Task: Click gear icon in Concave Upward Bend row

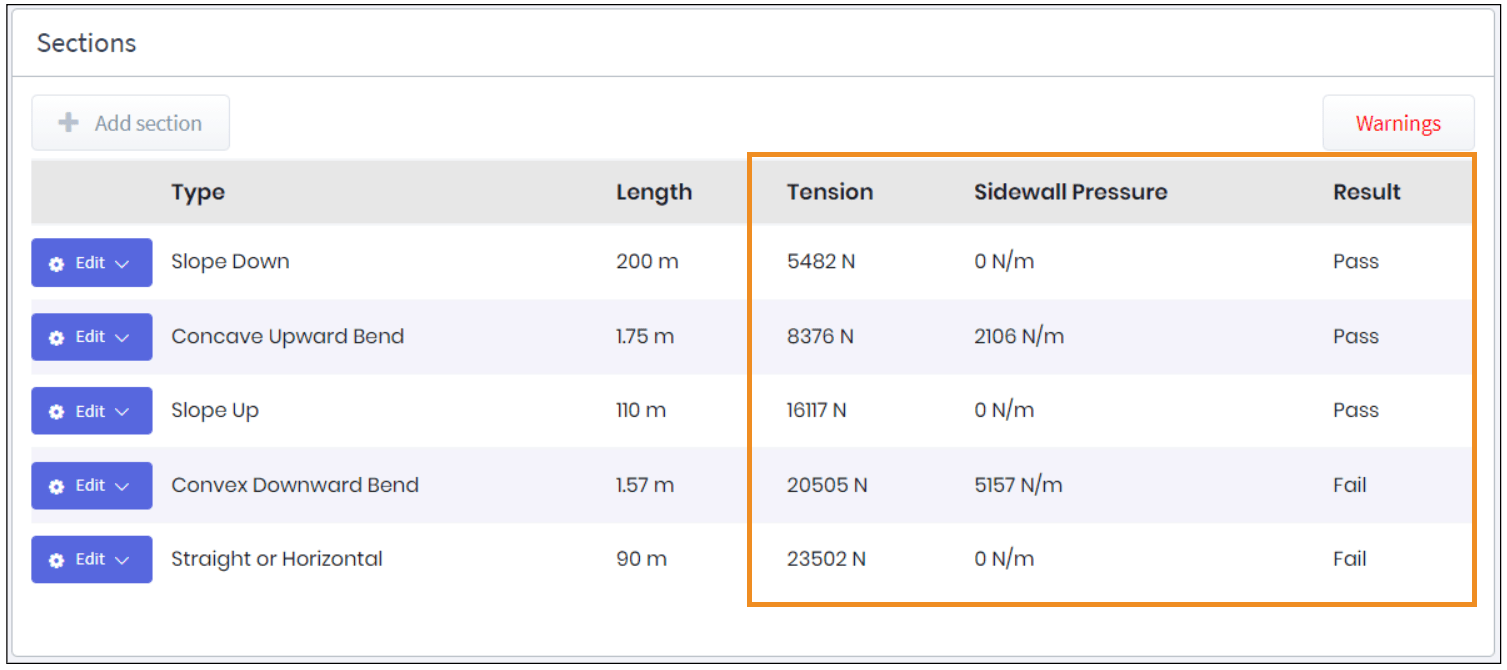Action: [57, 338]
